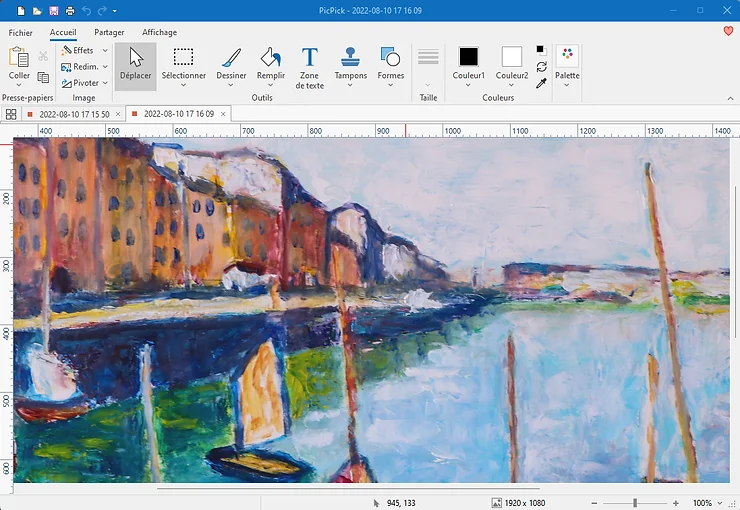Click the vertical scrollbar beside the canvas
The height and width of the screenshot is (510, 740).
coord(735,262)
